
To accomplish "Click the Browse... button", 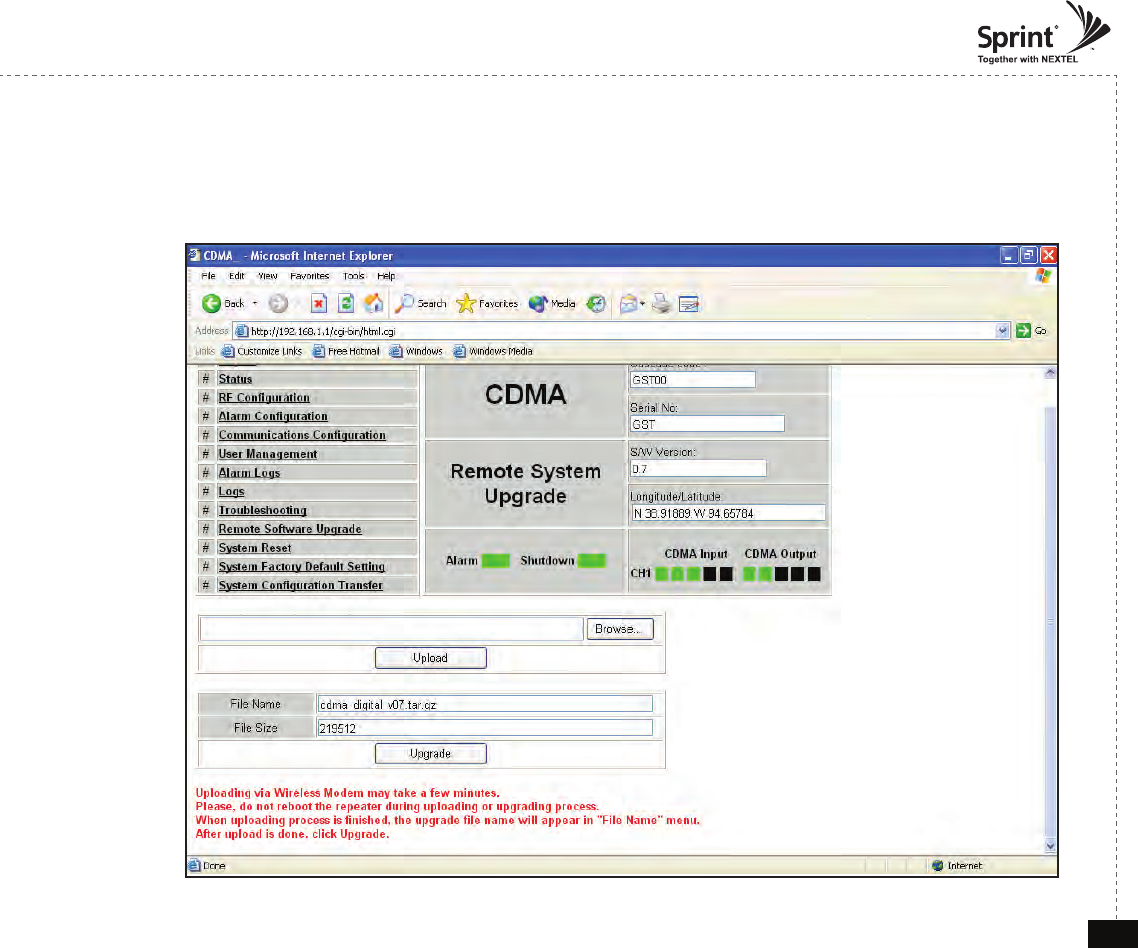I will click(620, 629).
